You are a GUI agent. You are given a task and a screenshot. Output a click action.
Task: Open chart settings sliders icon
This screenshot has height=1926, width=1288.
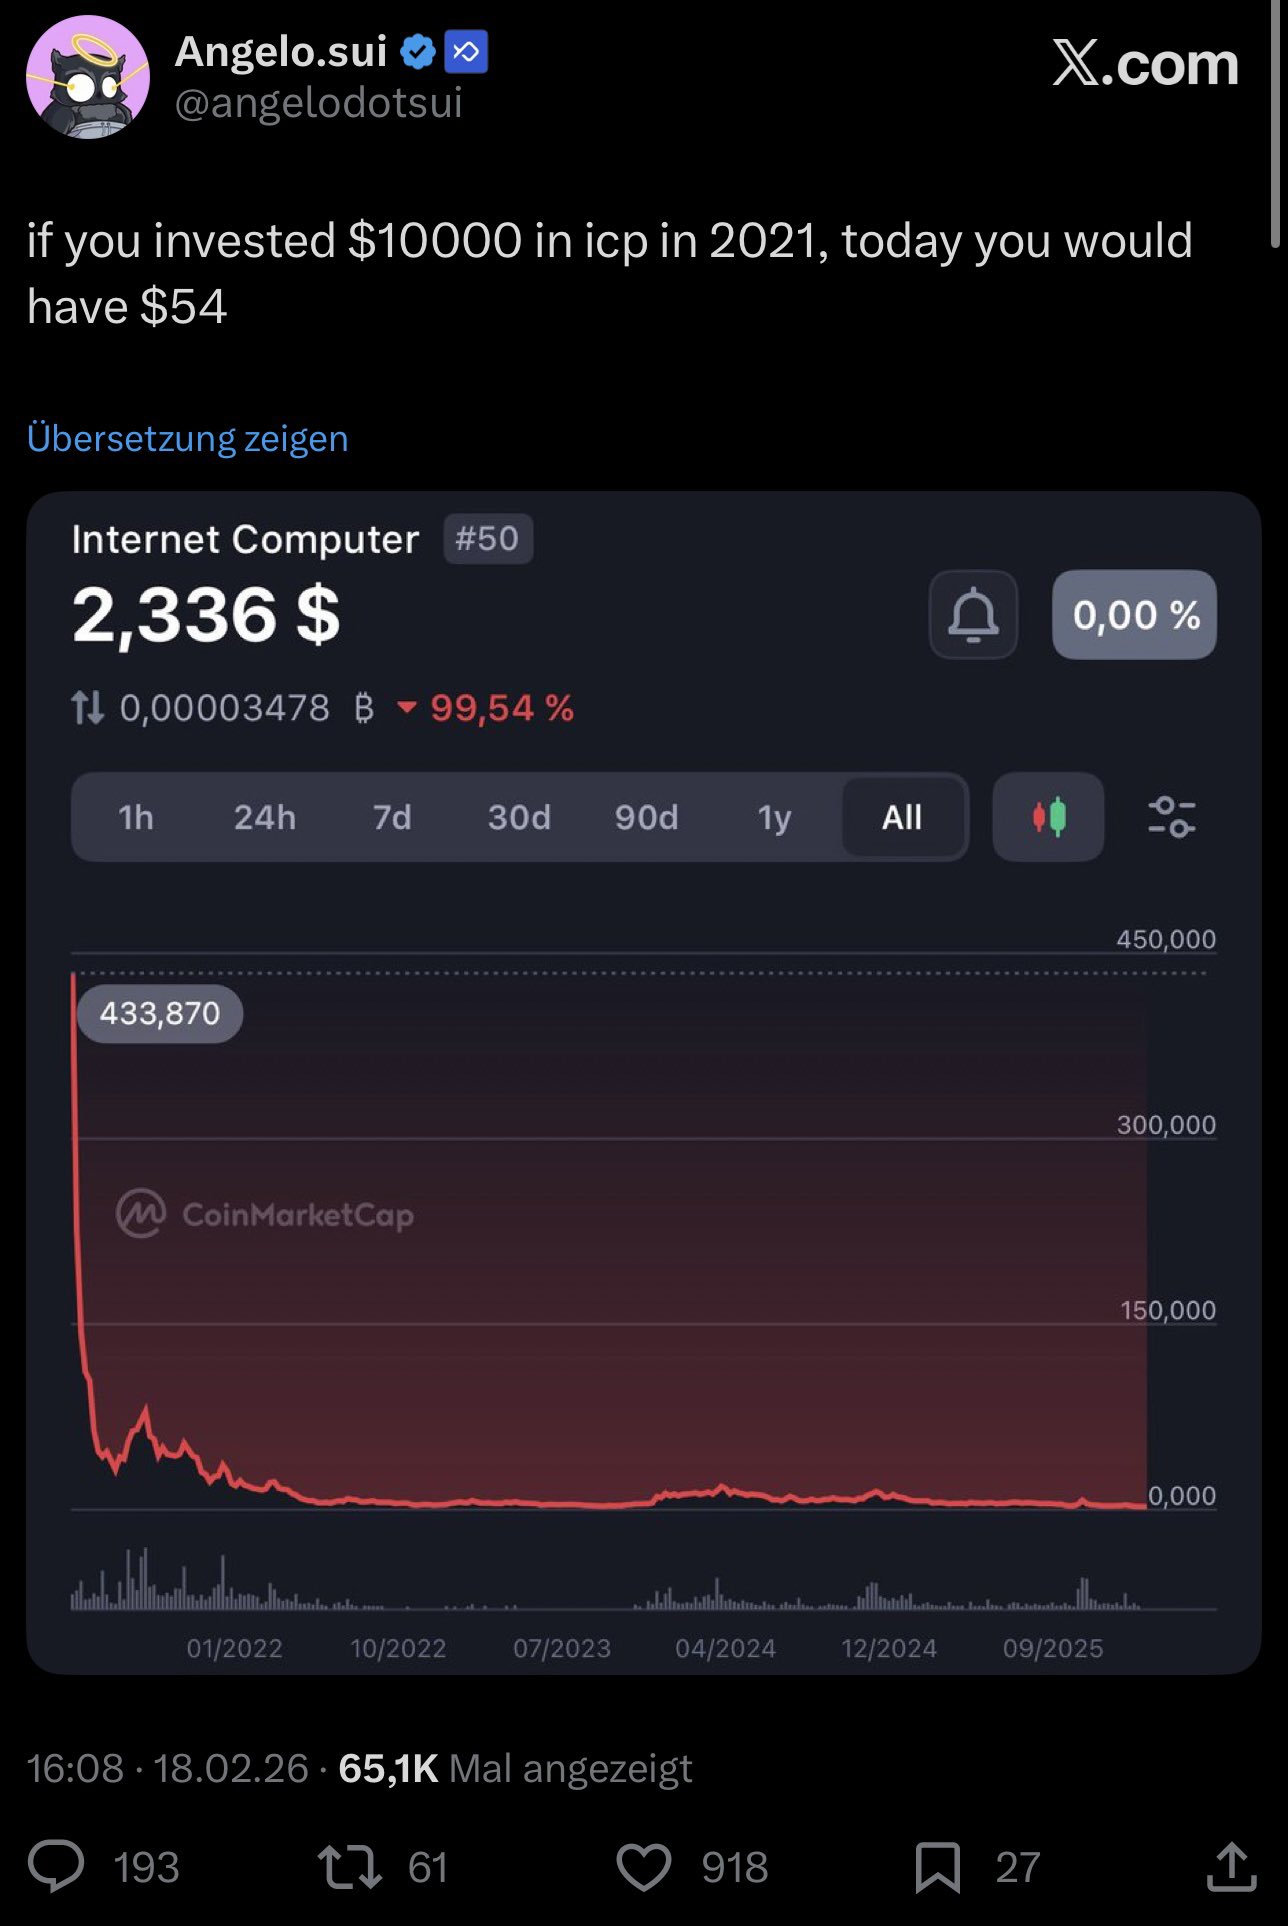pos(1171,817)
